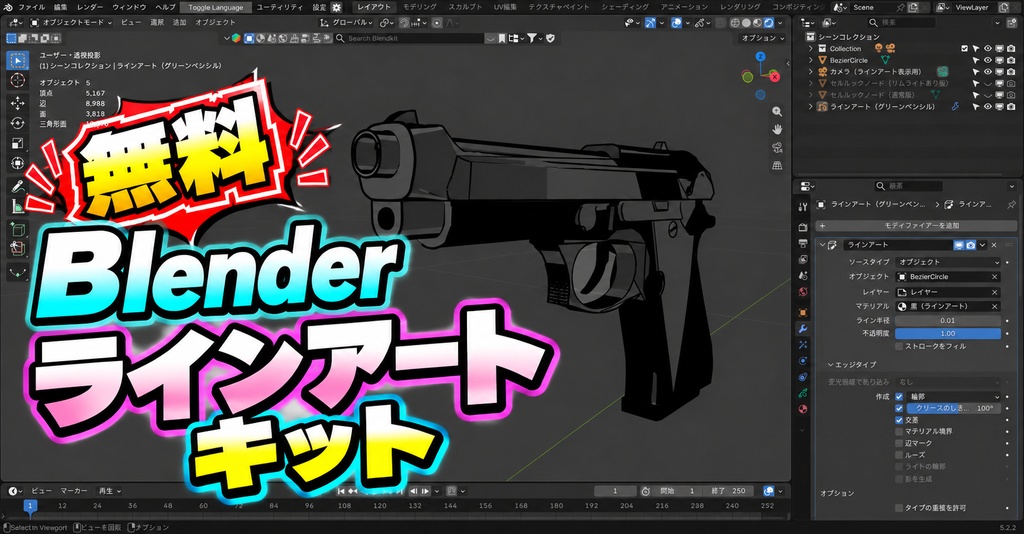Hide the BezierCircle object via eye icon

(x=987, y=60)
